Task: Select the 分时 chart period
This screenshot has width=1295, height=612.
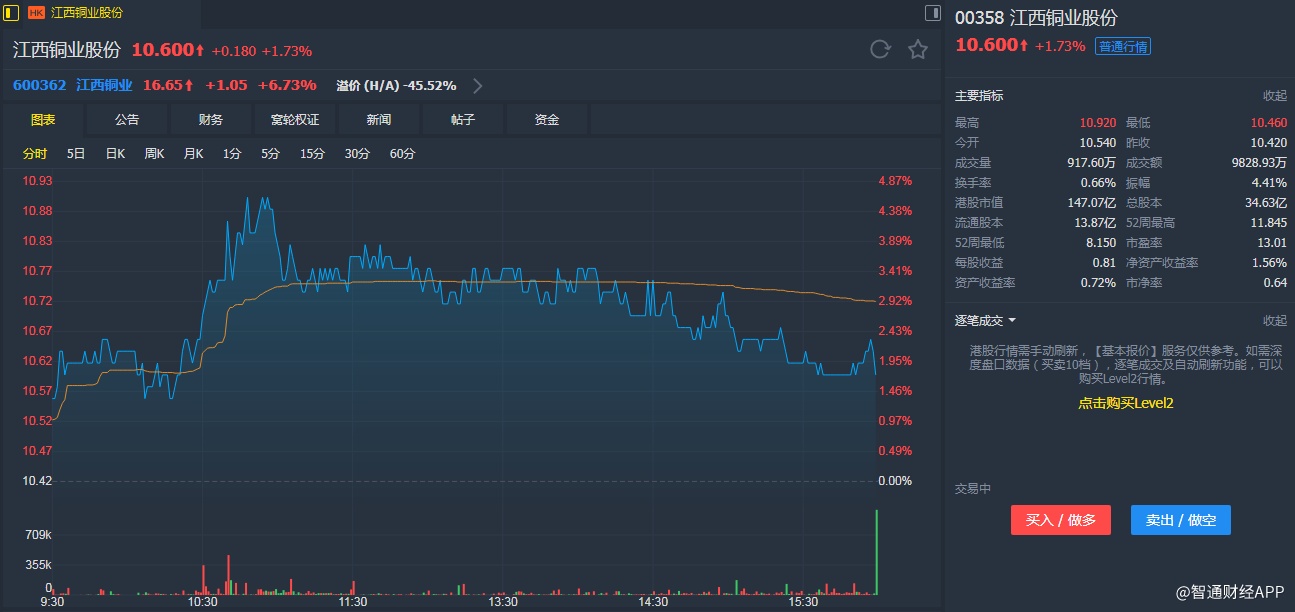Action: point(35,153)
